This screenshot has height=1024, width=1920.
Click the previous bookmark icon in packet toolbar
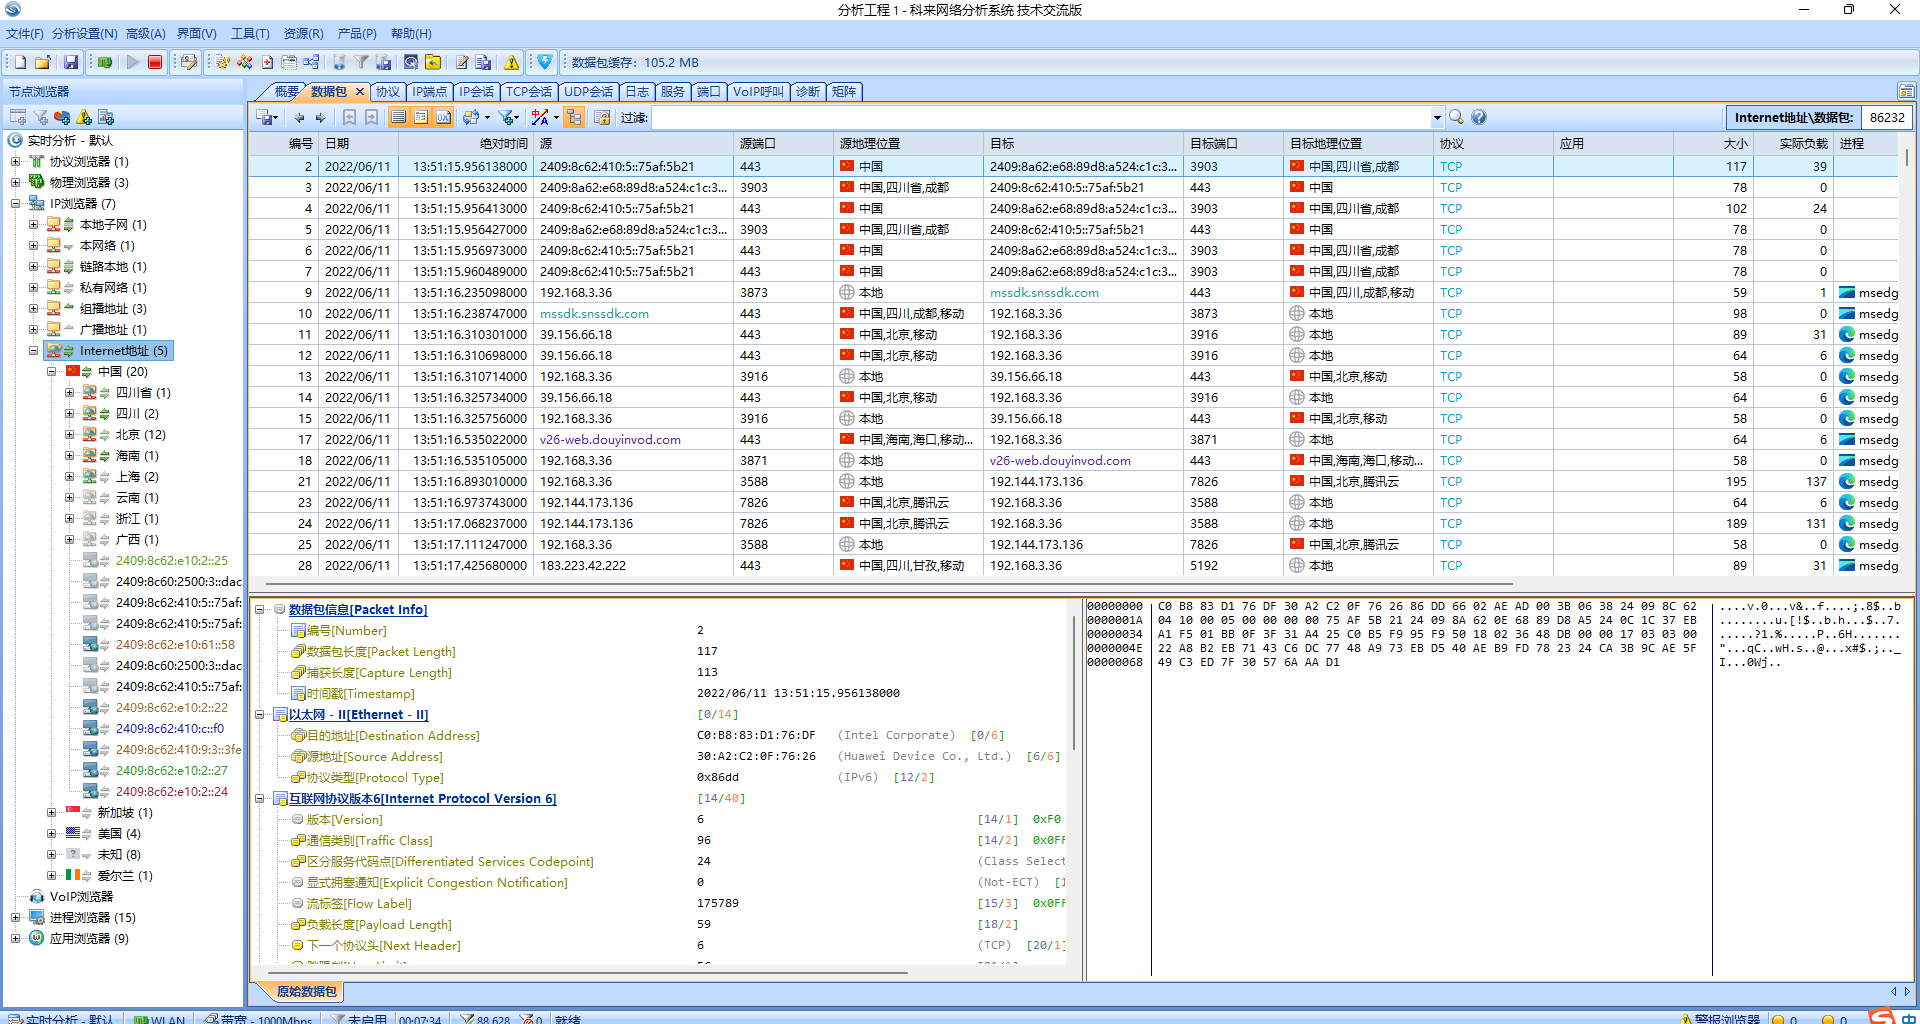click(349, 118)
